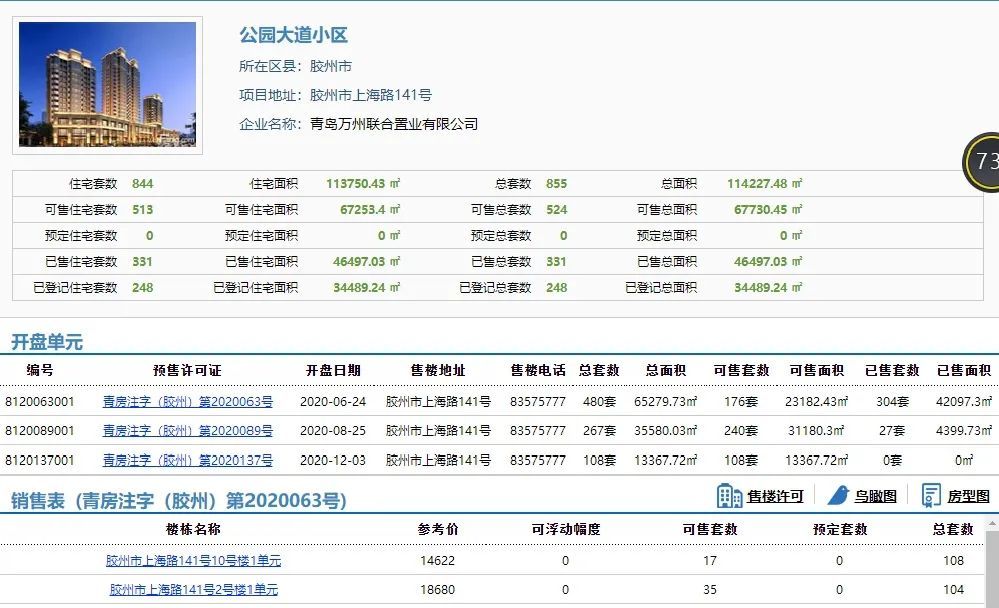
Task: Open permit 青房注字（胶州）第2020089号
Action: [x=187, y=431]
